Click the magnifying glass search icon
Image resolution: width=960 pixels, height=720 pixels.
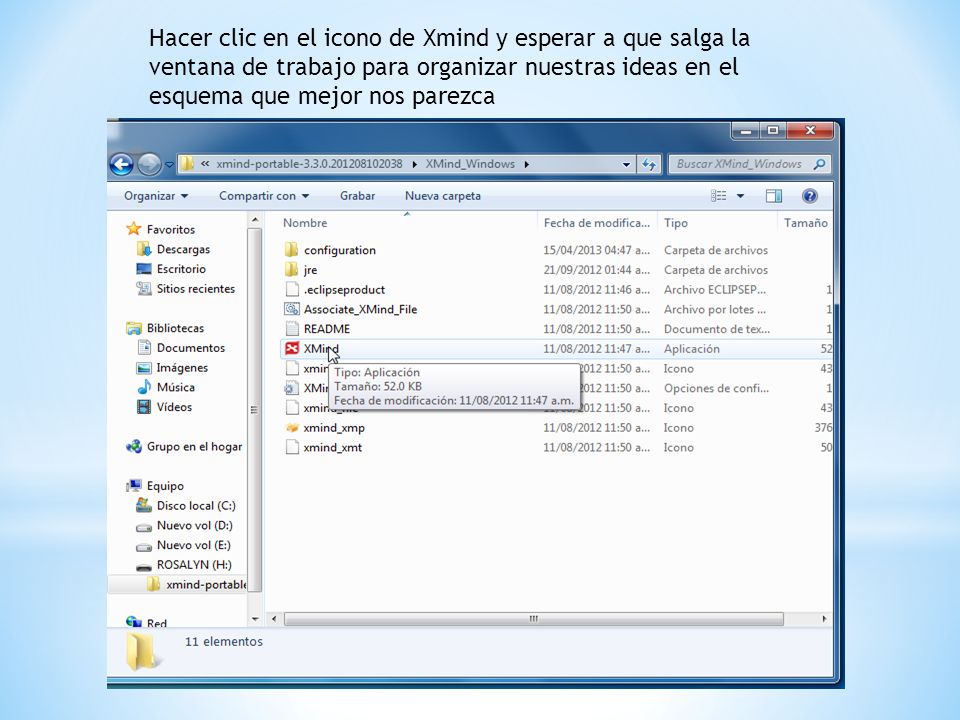820,163
